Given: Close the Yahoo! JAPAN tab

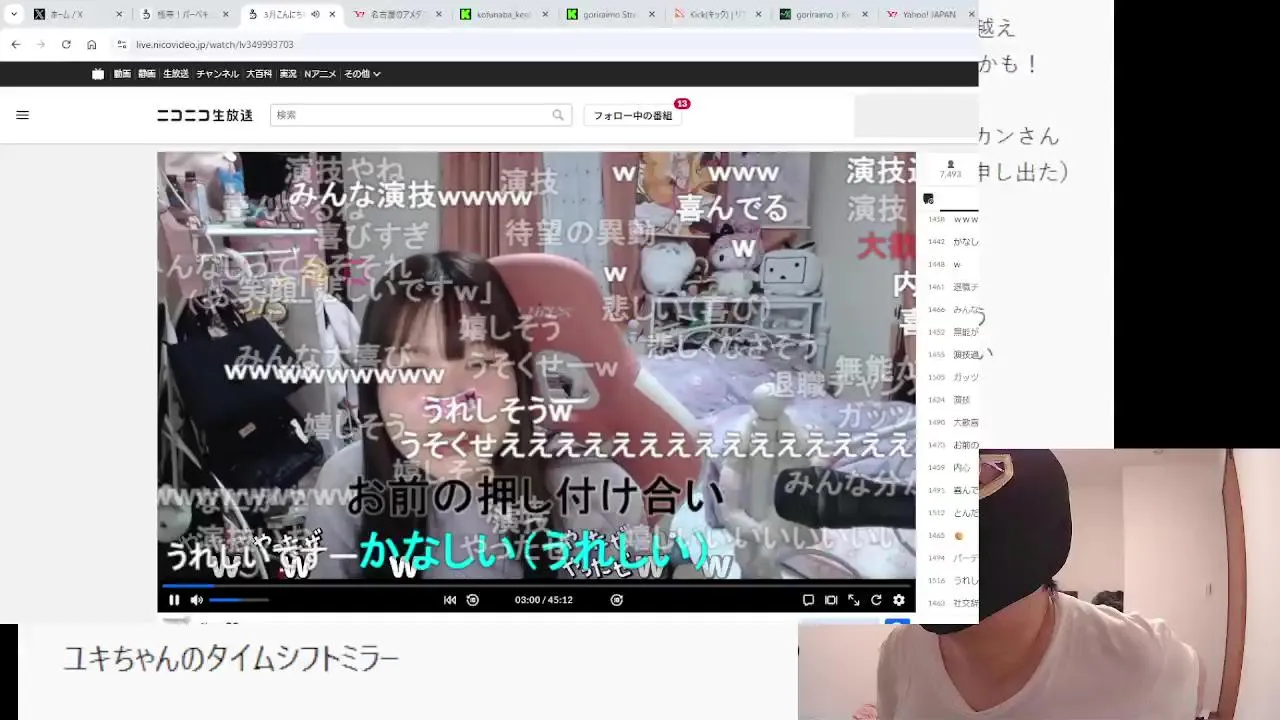Looking at the screenshot, I should point(973,14).
